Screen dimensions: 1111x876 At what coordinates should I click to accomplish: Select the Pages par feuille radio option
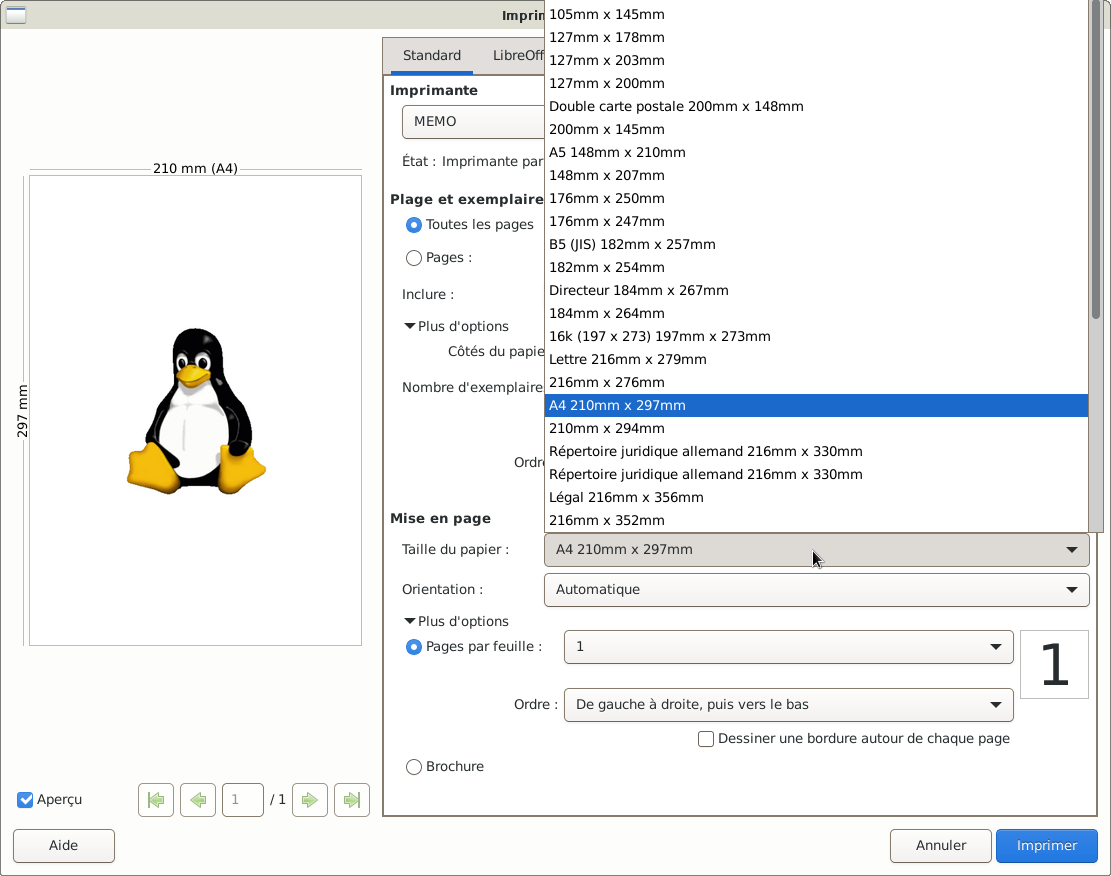414,647
